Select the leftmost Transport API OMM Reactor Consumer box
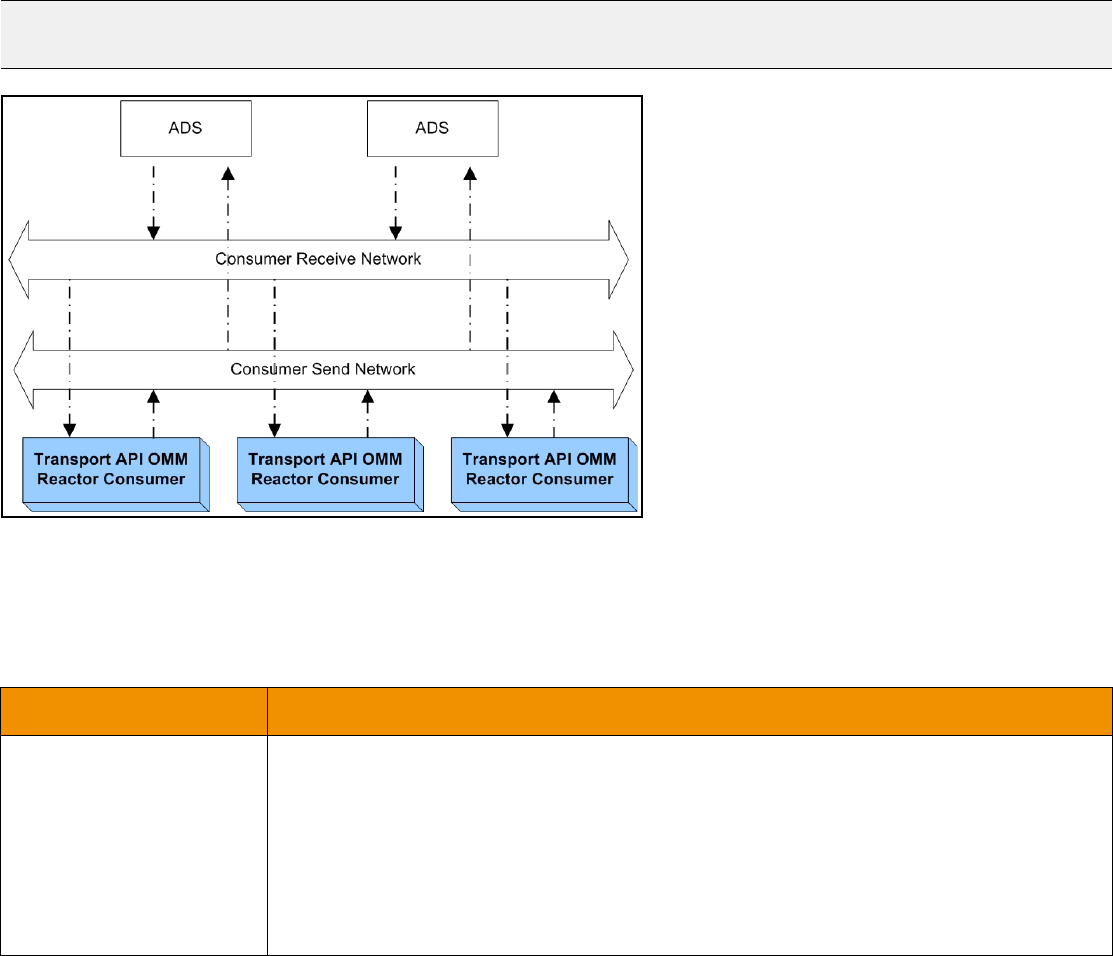 click(x=116, y=474)
